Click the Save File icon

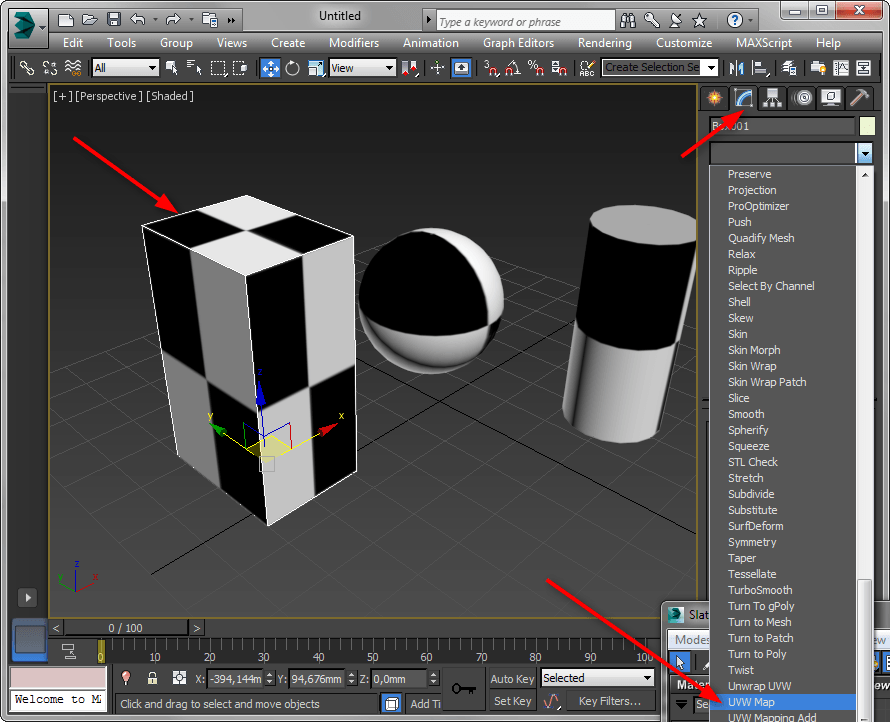113,19
